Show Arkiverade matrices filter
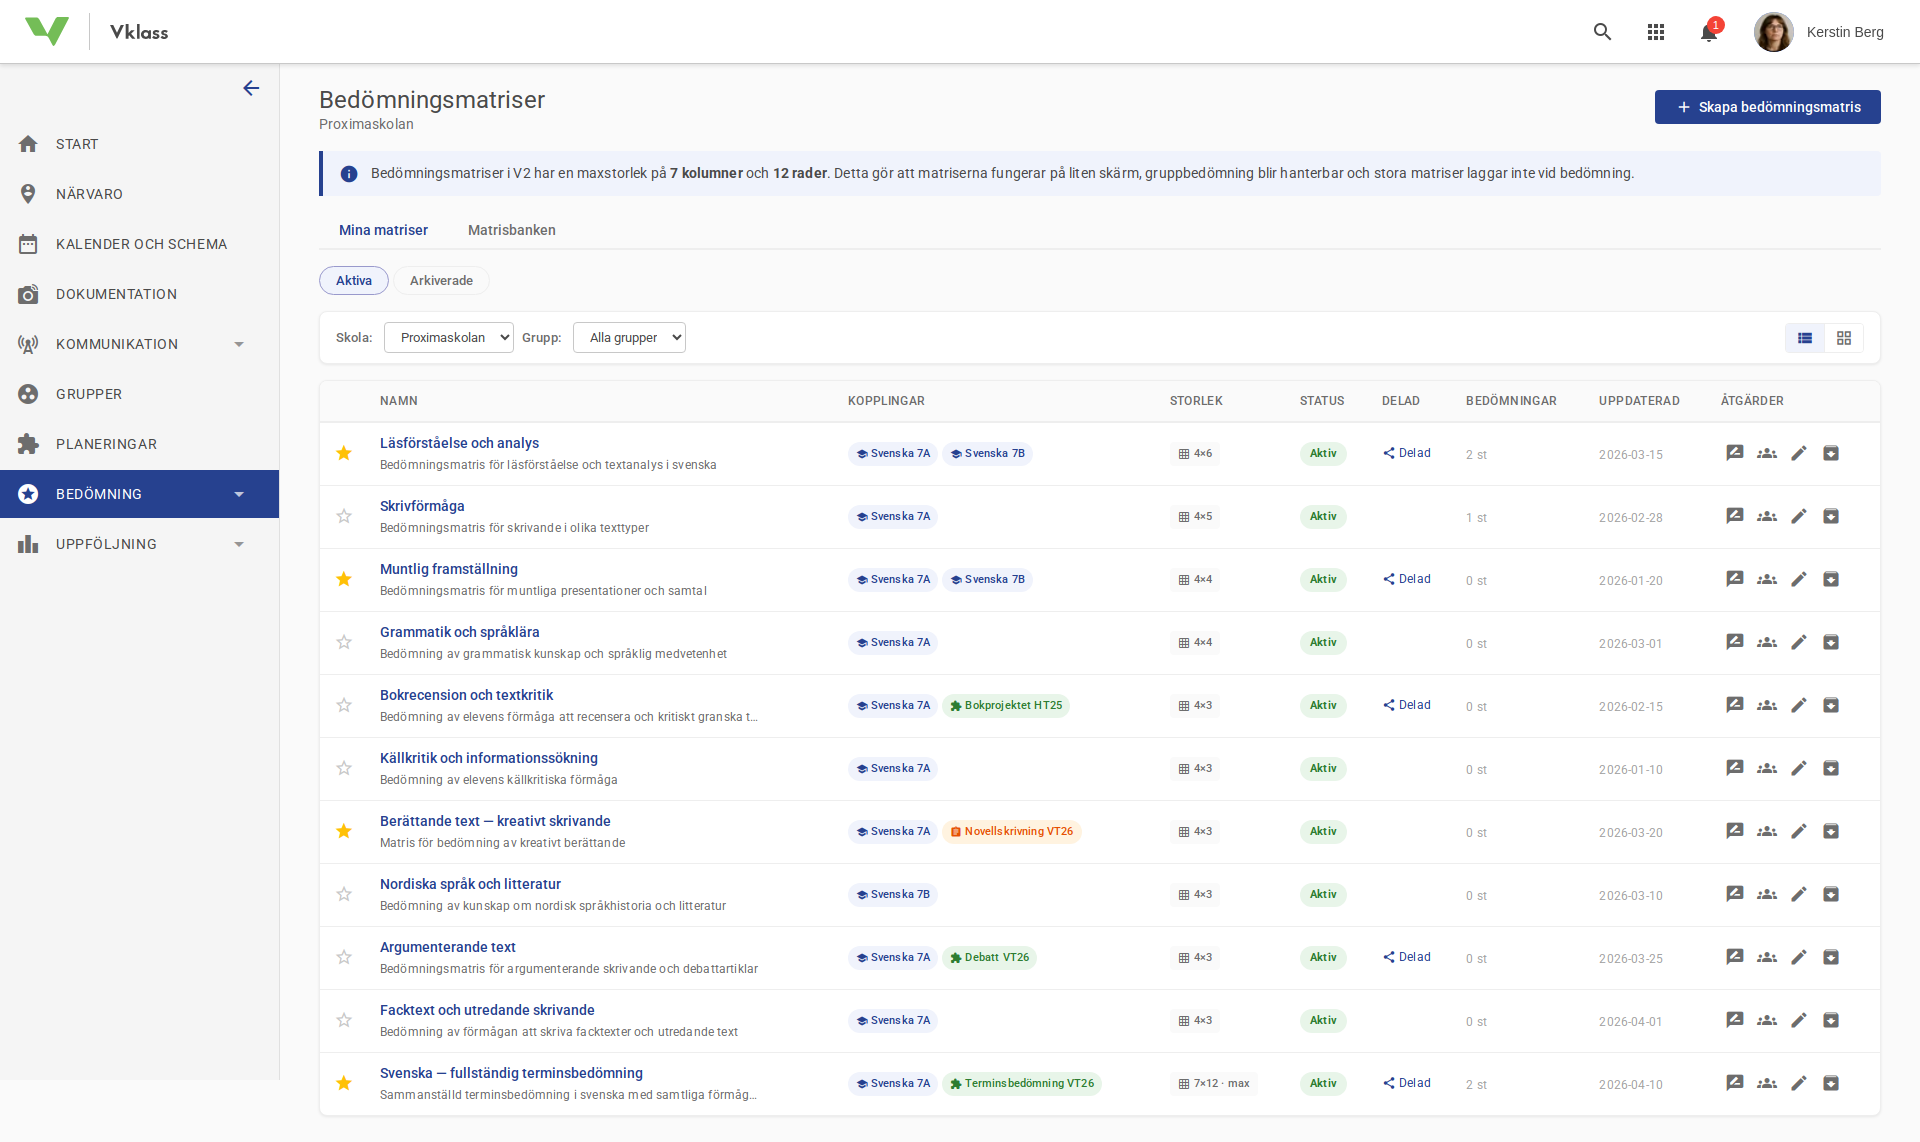Viewport: 1920px width, 1142px height. tap(441, 281)
